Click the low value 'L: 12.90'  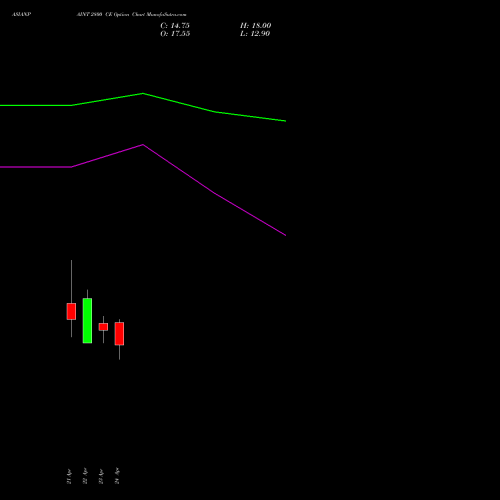point(255,33)
